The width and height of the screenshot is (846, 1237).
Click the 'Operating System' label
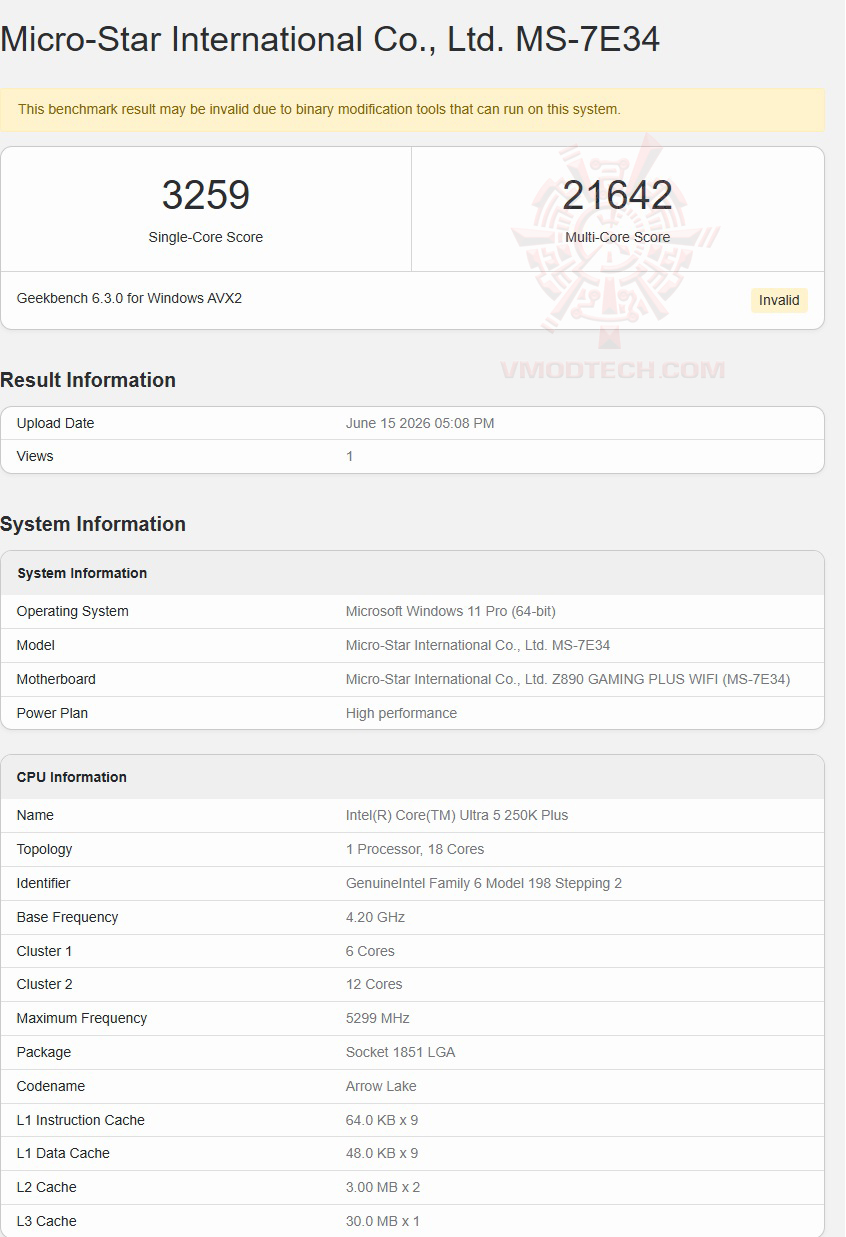[x=73, y=611]
